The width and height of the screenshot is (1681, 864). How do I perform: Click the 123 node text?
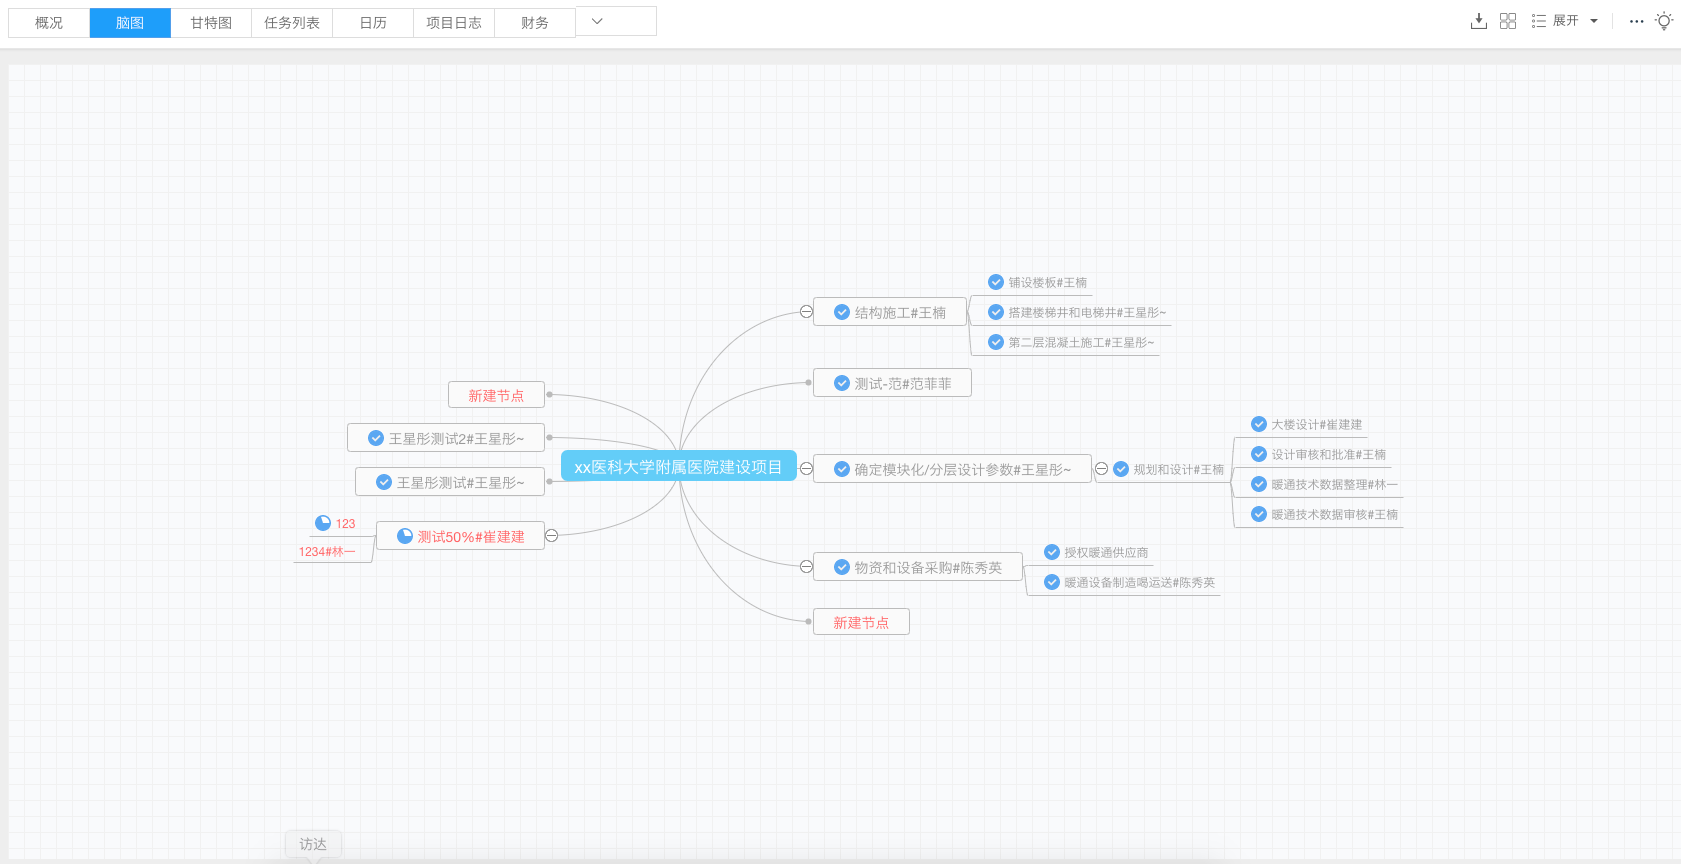pos(345,524)
